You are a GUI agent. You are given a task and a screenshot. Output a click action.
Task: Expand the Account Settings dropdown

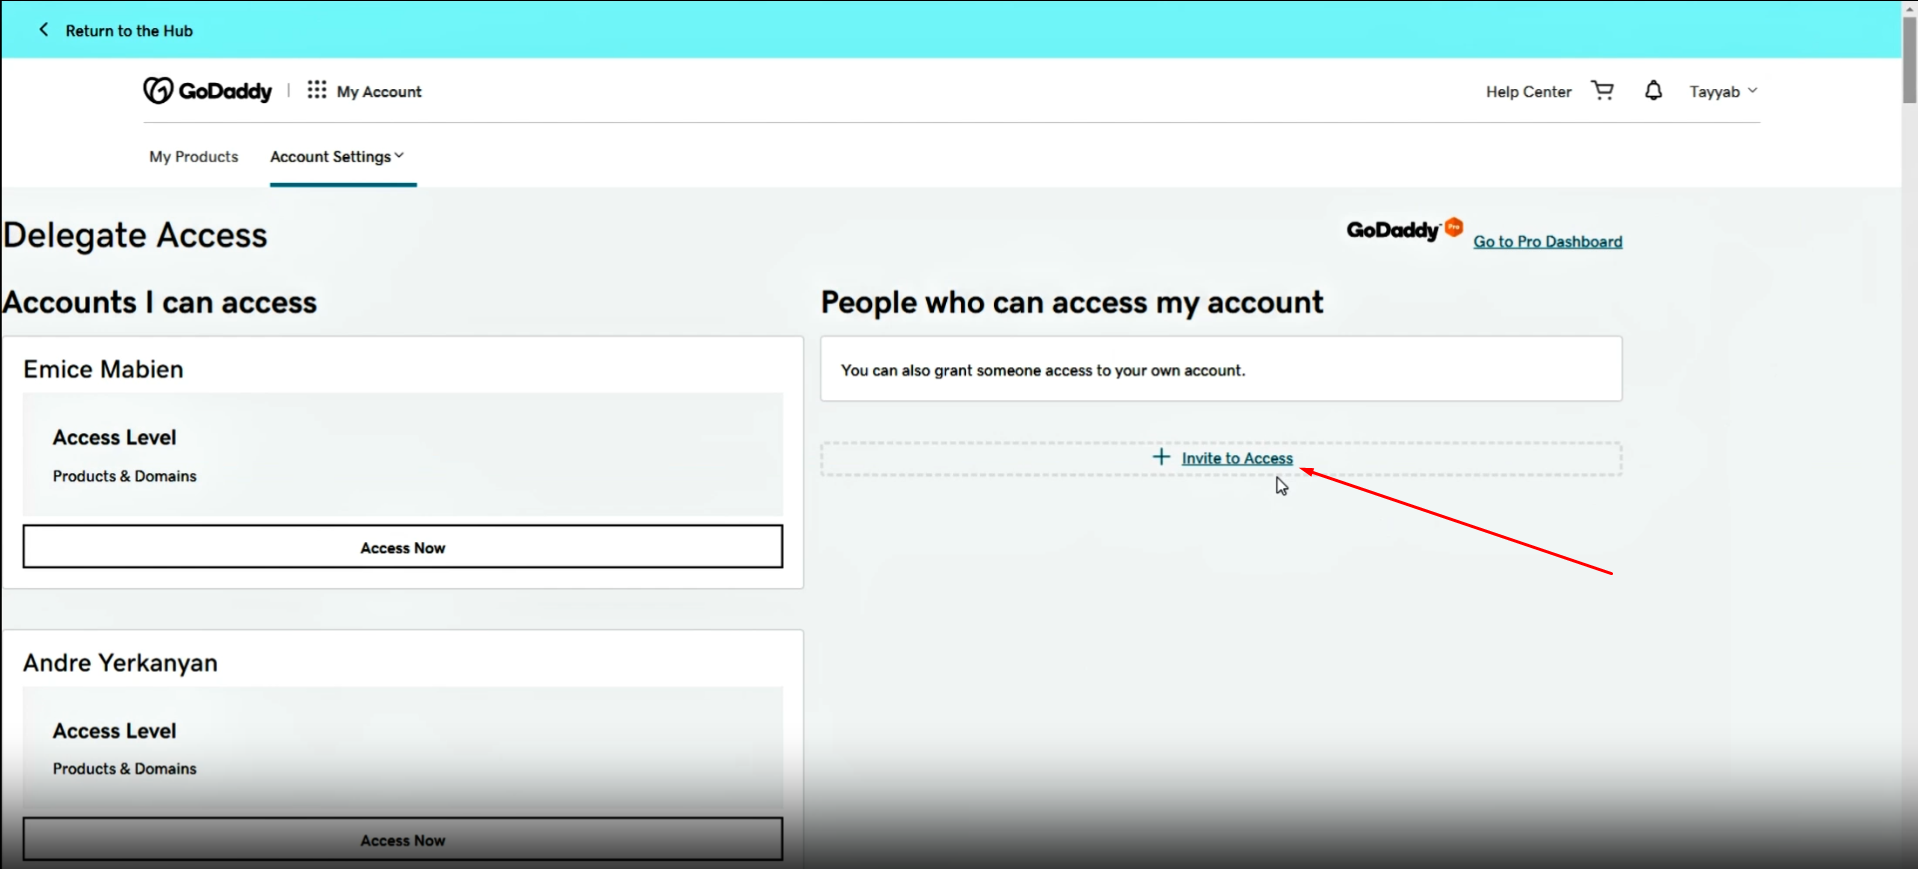[x=337, y=157]
